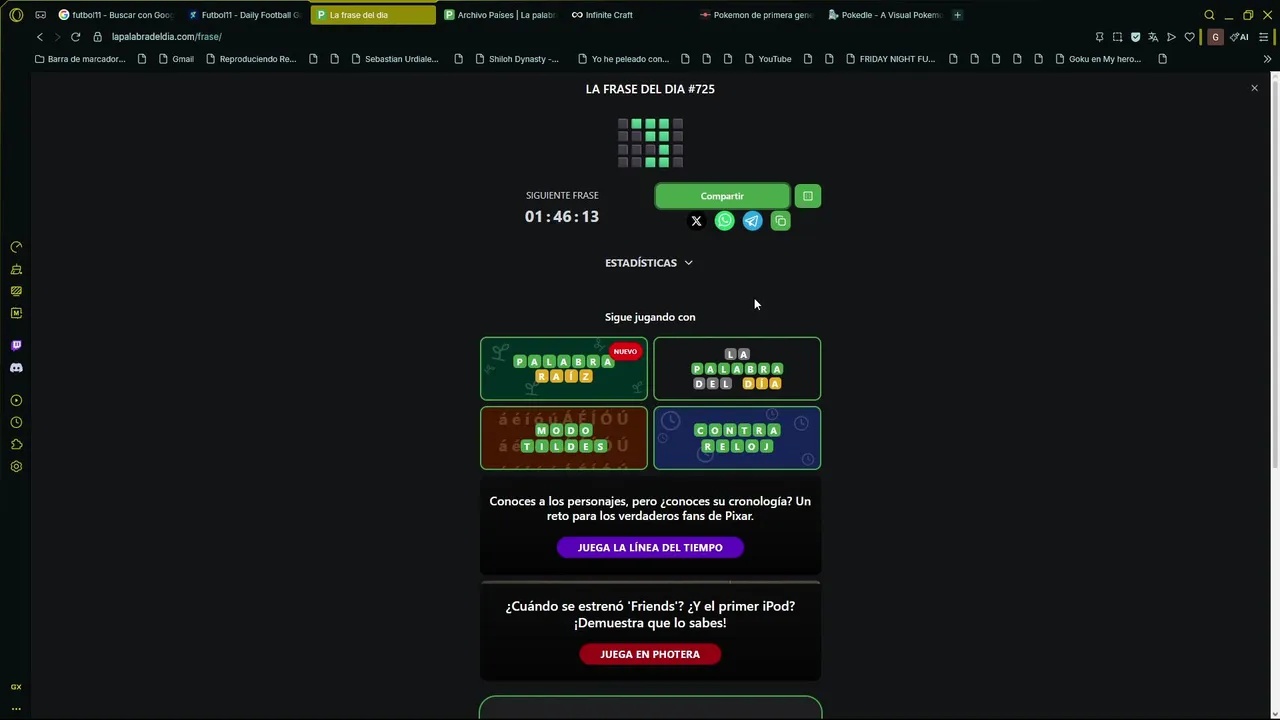Open the Barra de marcadores folder

pyautogui.click(x=80, y=59)
